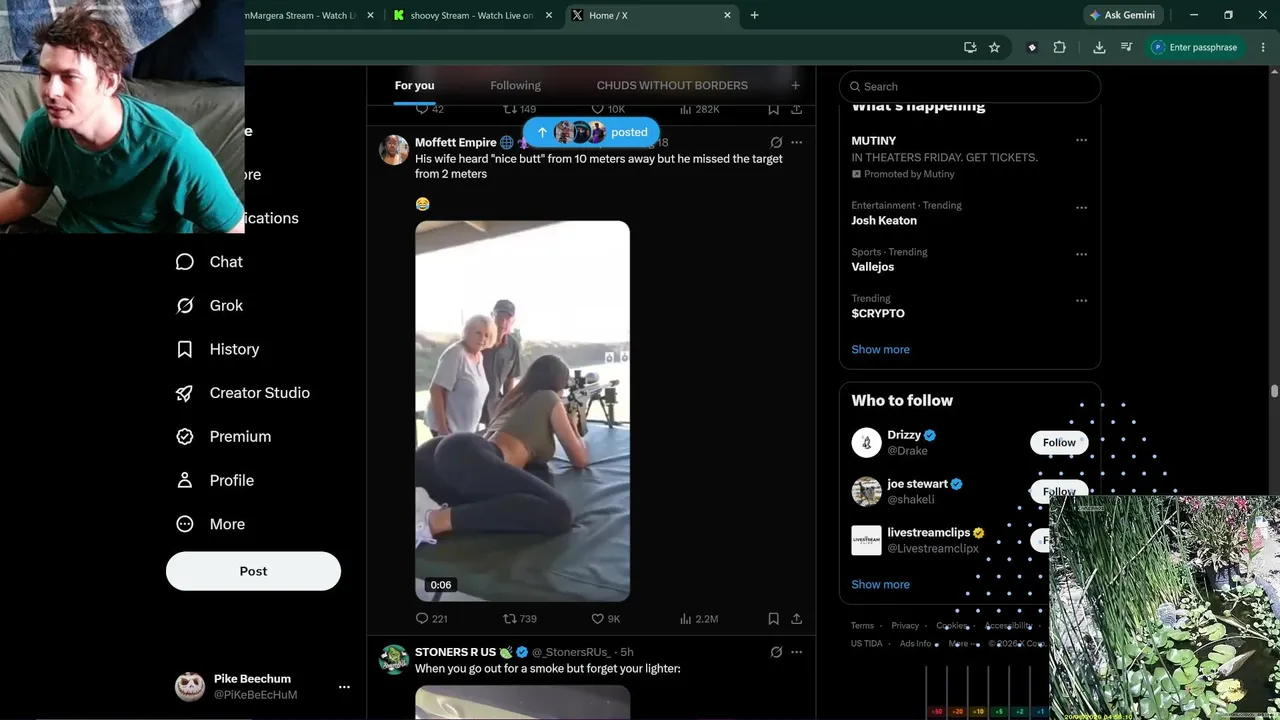The image size is (1280, 720).
Task: Reply to the Moffett Empire post (221 replies)
Action: [x=431, y=619]
